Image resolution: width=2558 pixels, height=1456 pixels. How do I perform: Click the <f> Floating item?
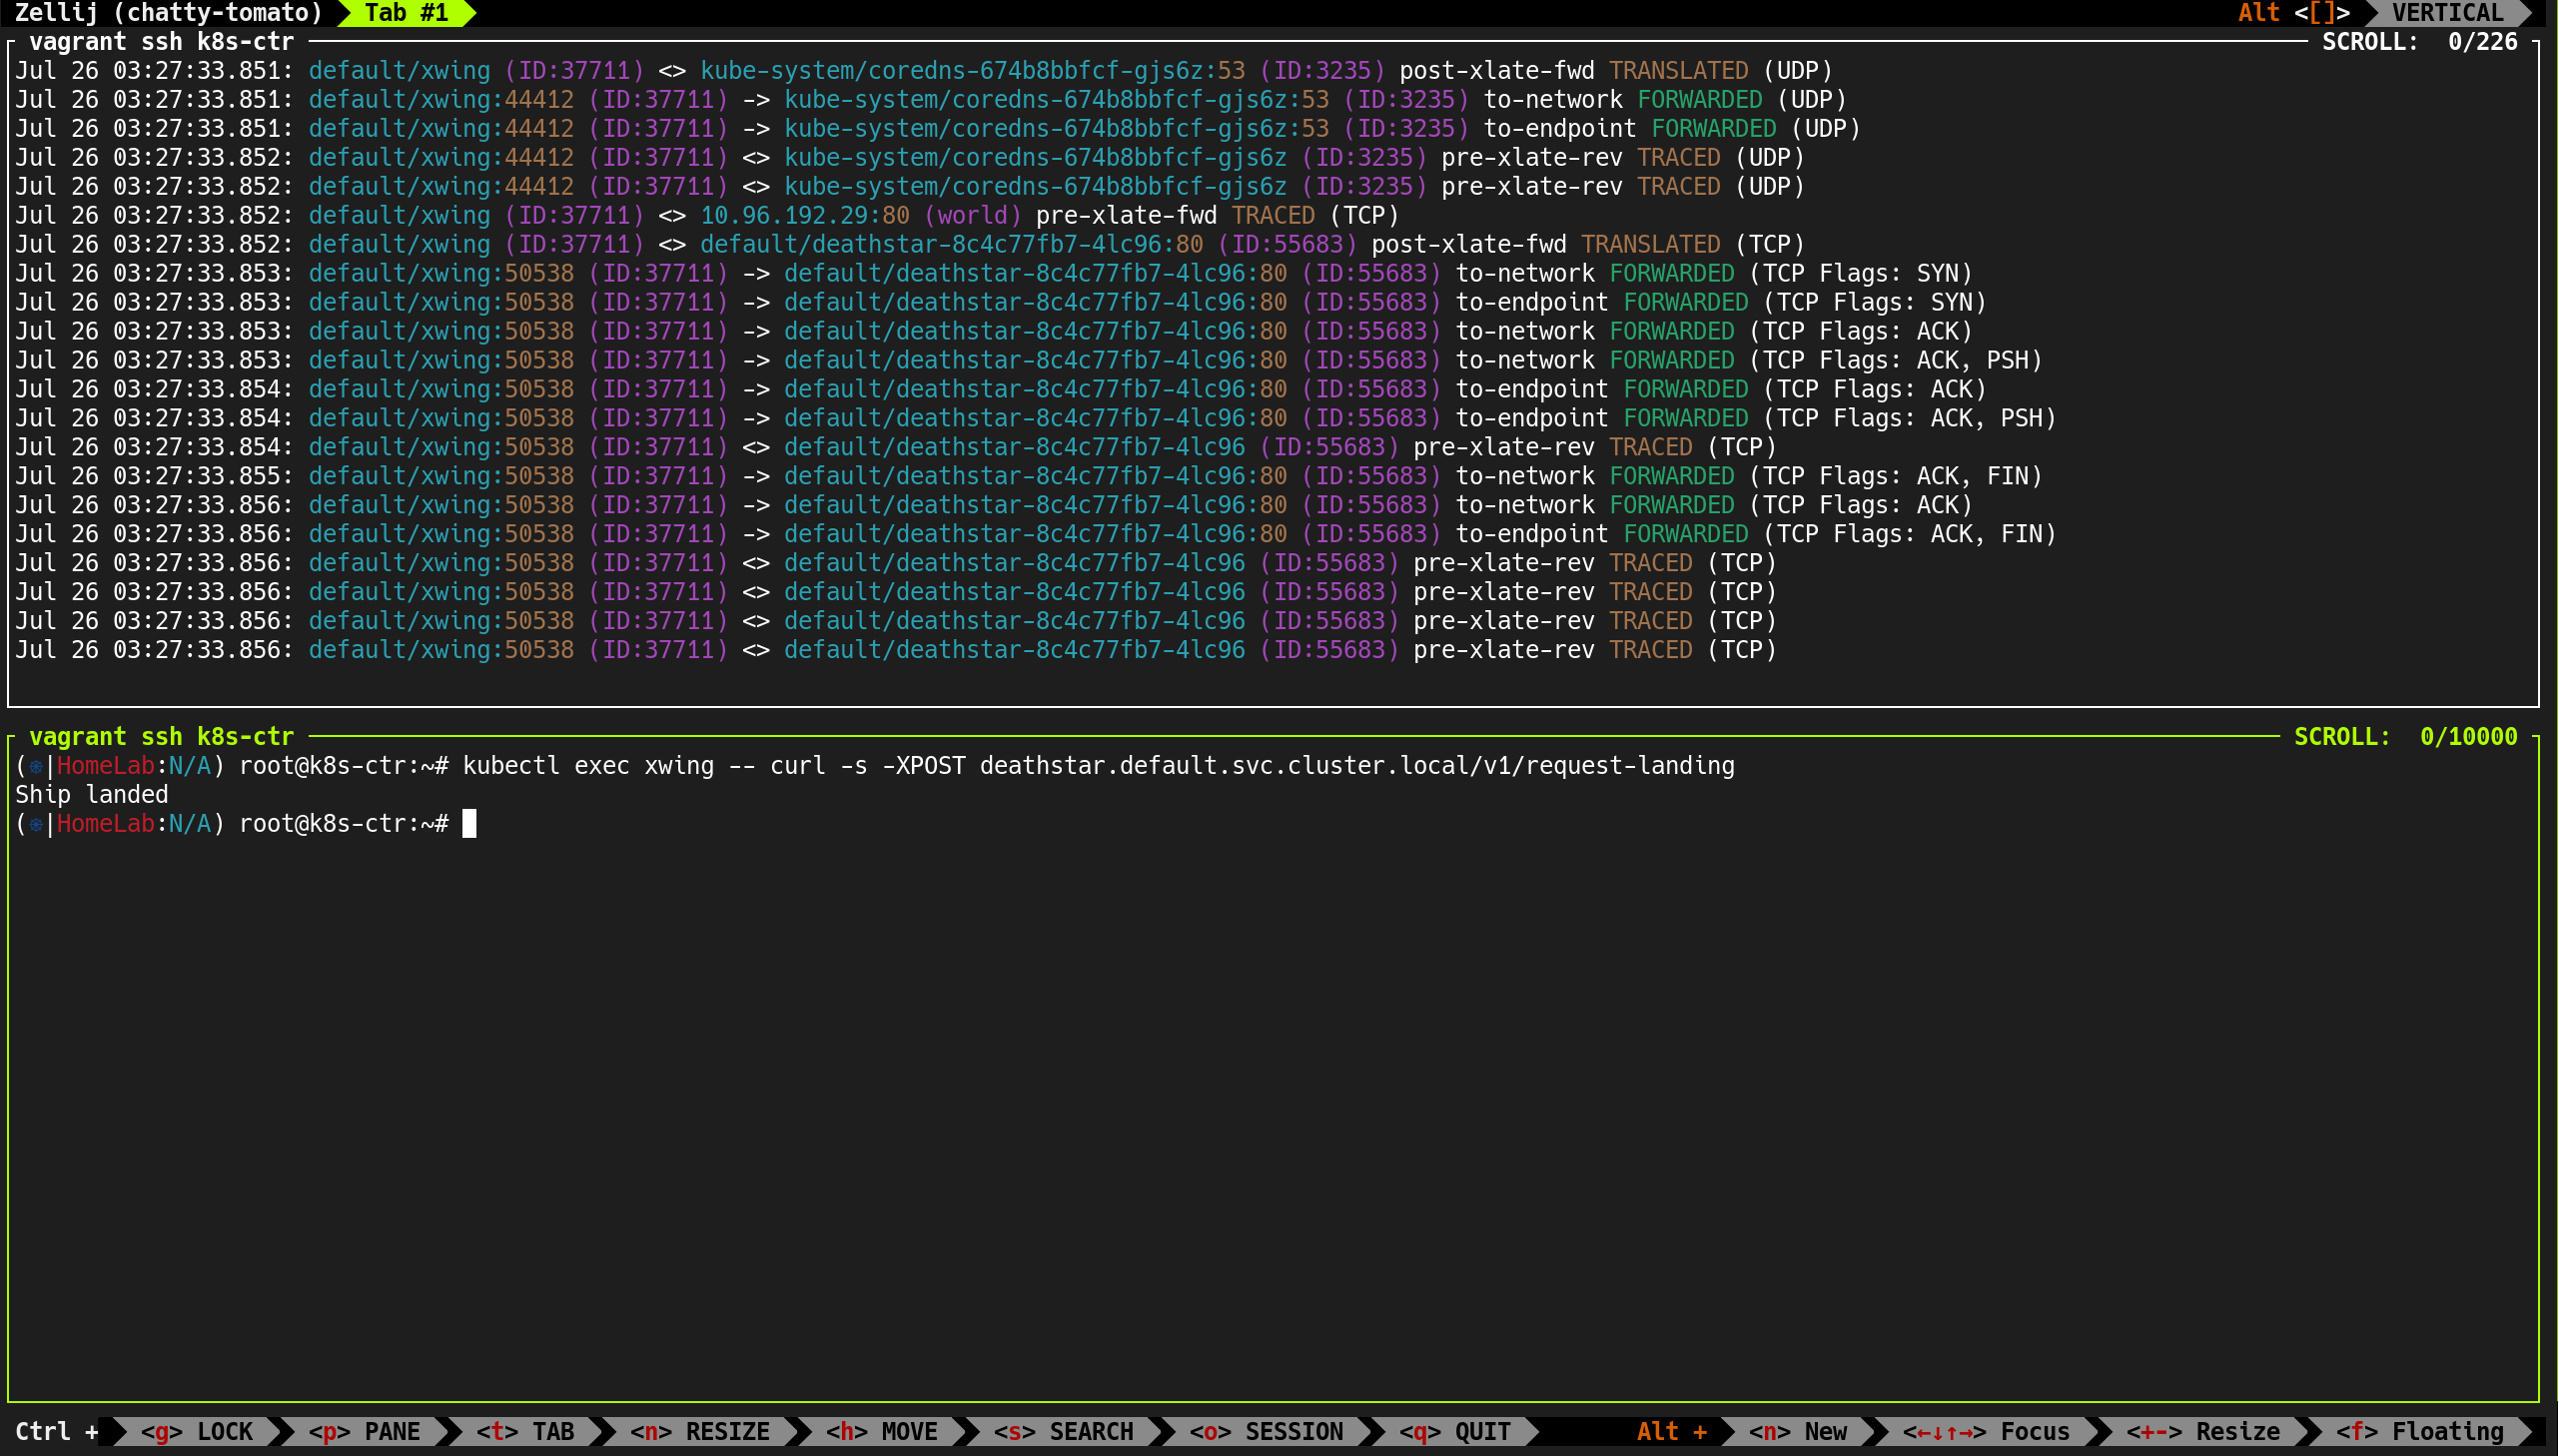tap(2419, 1431)
